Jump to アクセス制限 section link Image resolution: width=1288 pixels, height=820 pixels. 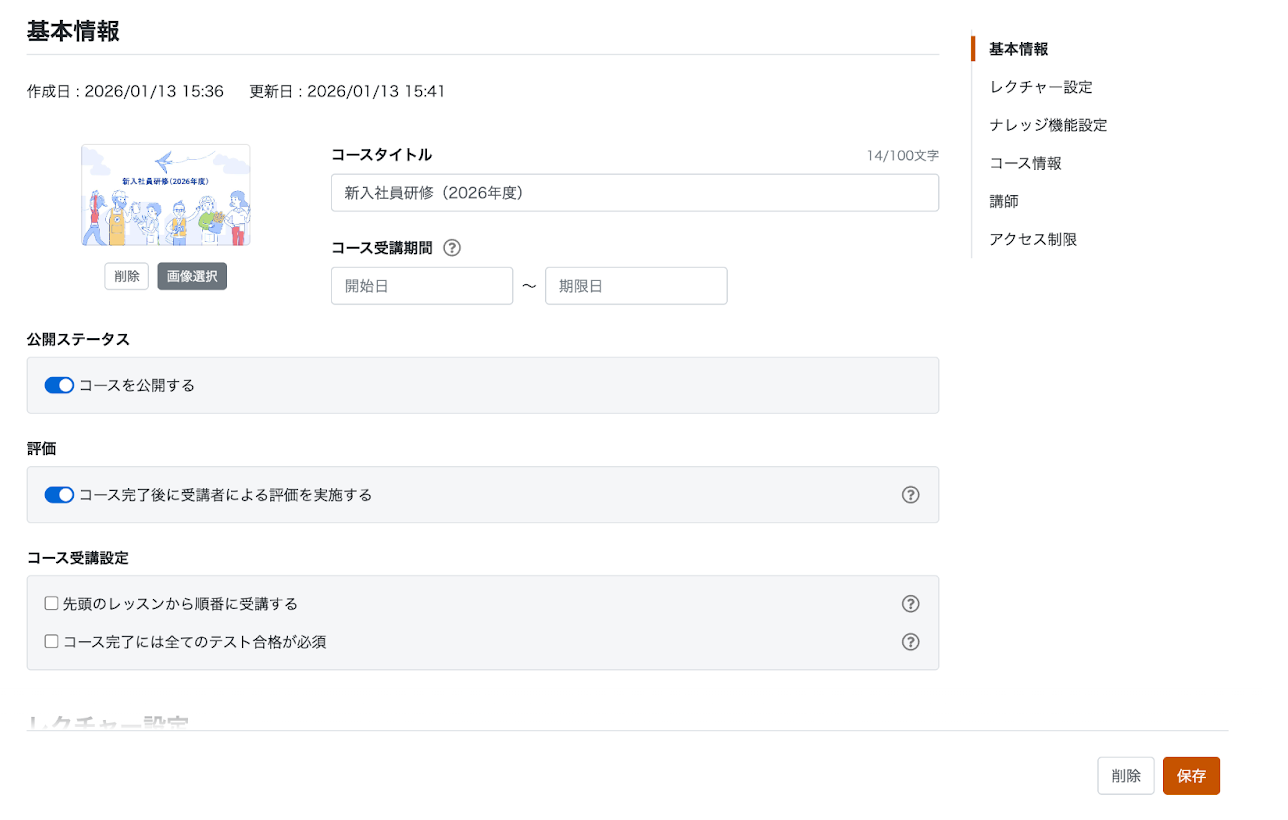point(1033,240)
